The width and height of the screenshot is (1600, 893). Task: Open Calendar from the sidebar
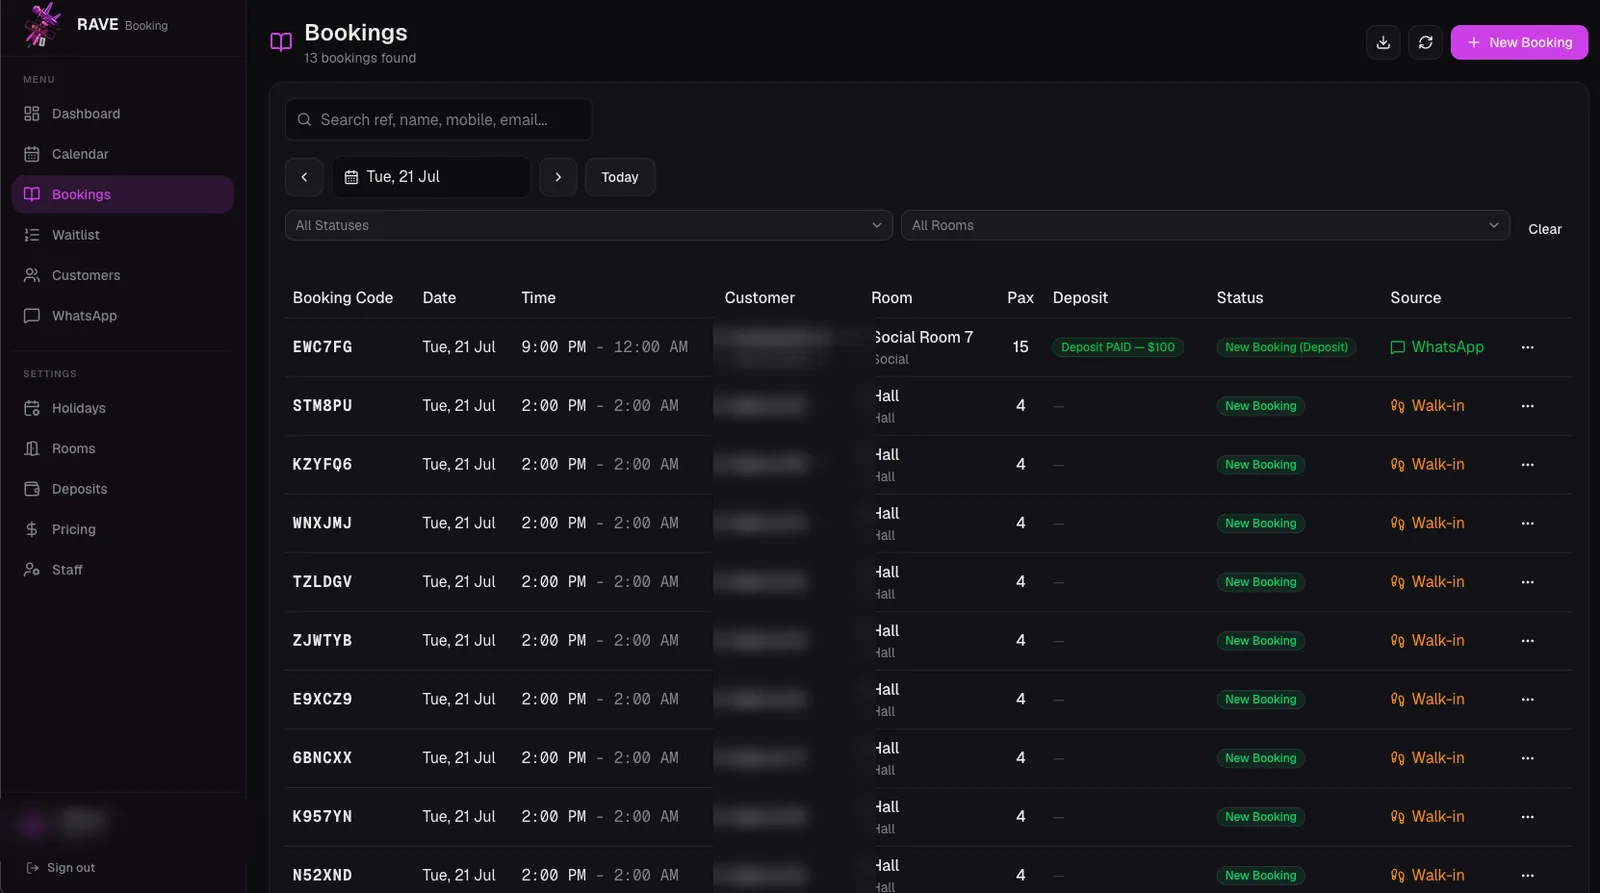point(122,154)
